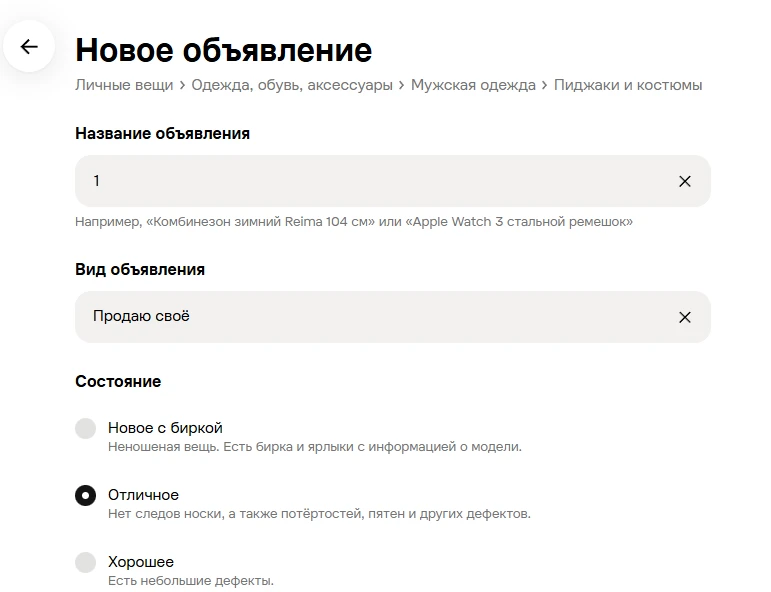Open 'Пиджаки и костюмы' breadcrumb
Viewport: 771px width, 592px height.
(628, 85)
